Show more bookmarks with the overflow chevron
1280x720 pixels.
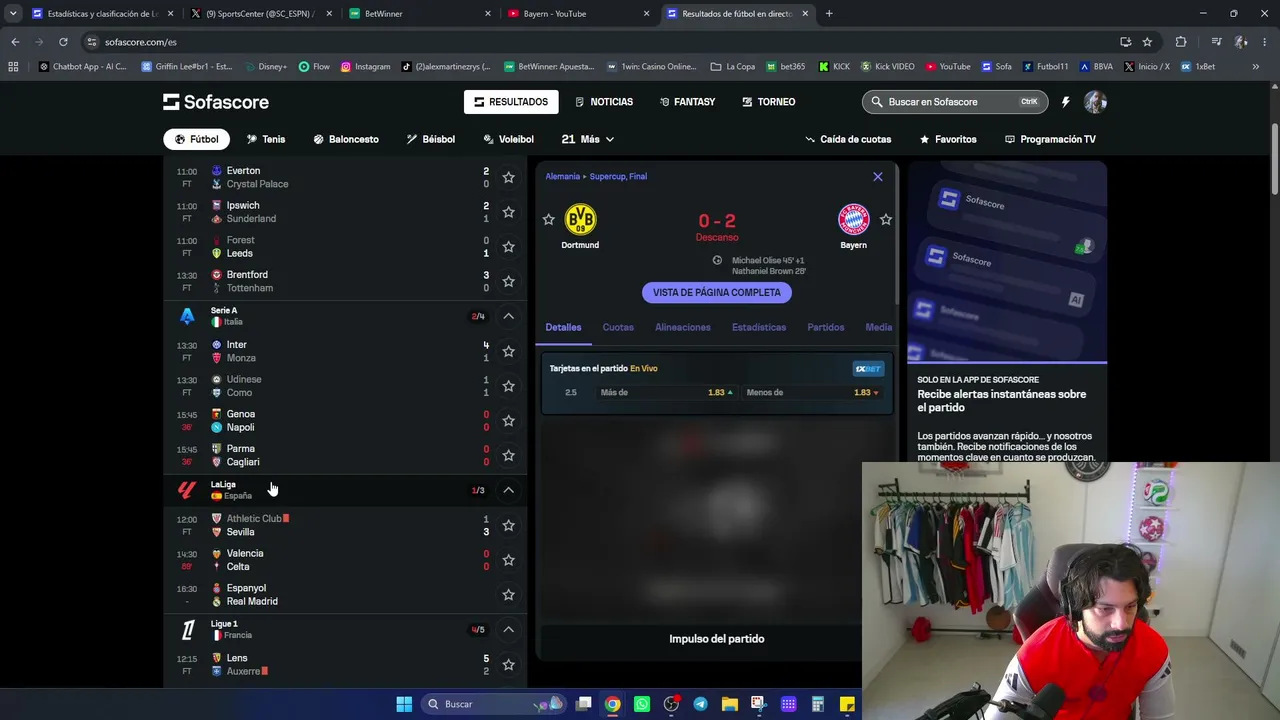pyautogui.click(x=1255, y=67)
